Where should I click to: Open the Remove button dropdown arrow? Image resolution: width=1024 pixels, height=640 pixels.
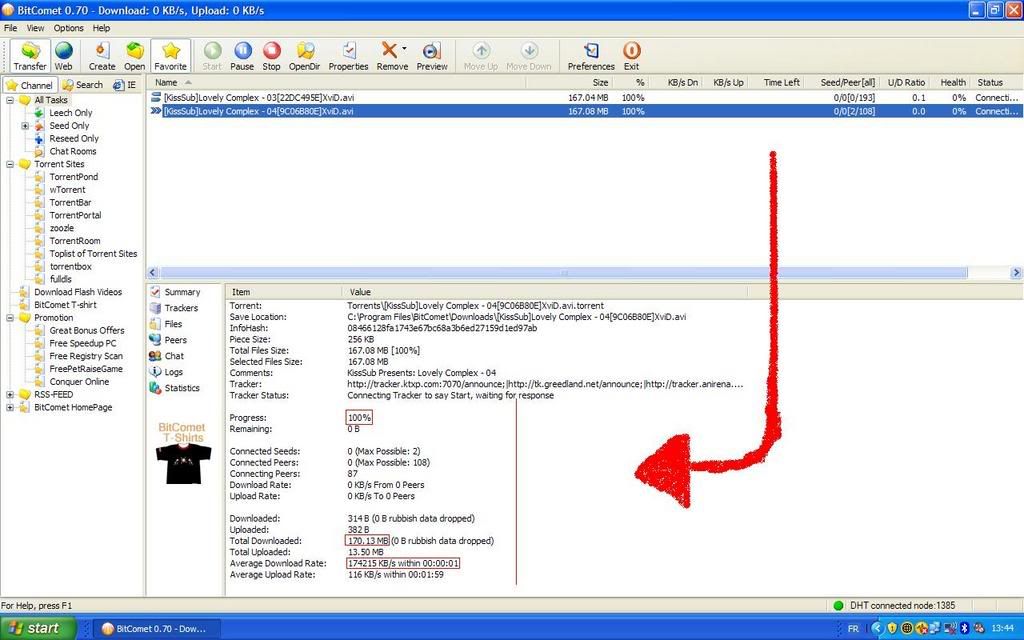404,49
